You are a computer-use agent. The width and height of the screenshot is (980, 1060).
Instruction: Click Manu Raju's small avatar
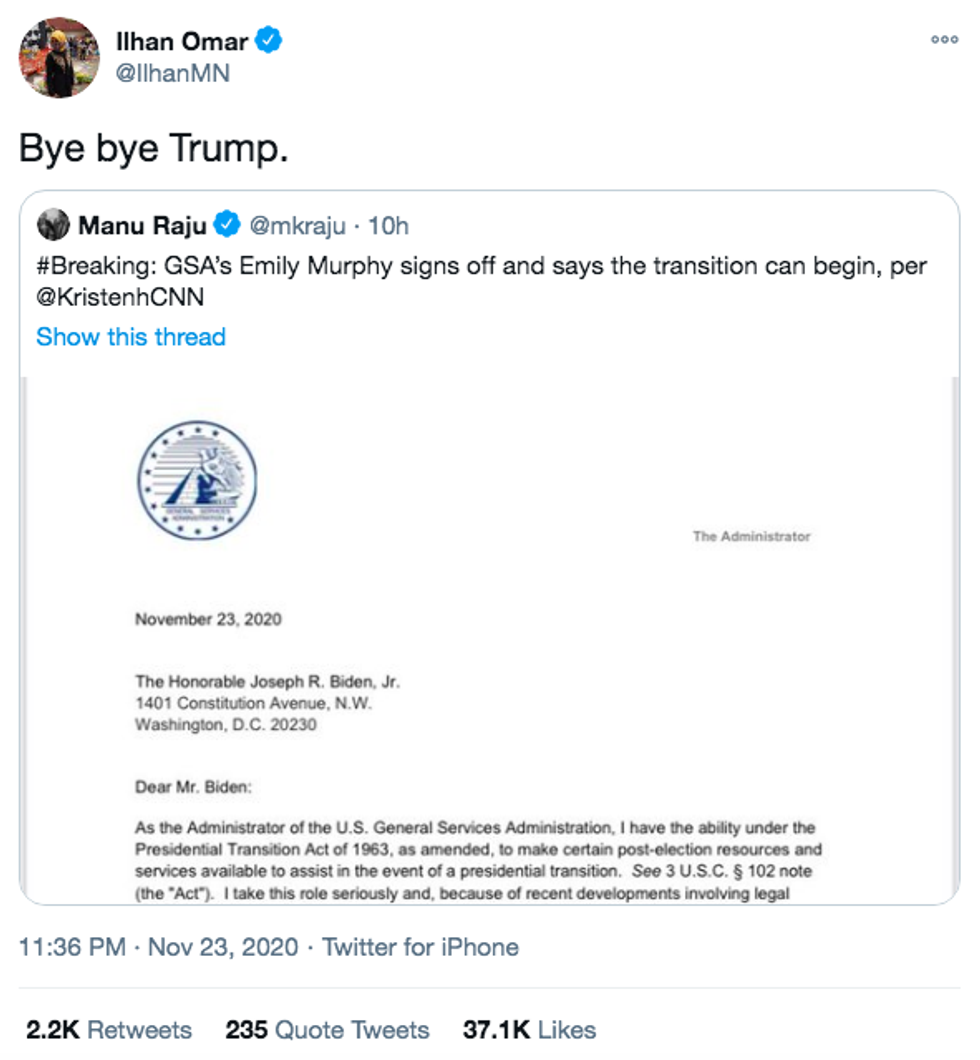tap(53, 226)
